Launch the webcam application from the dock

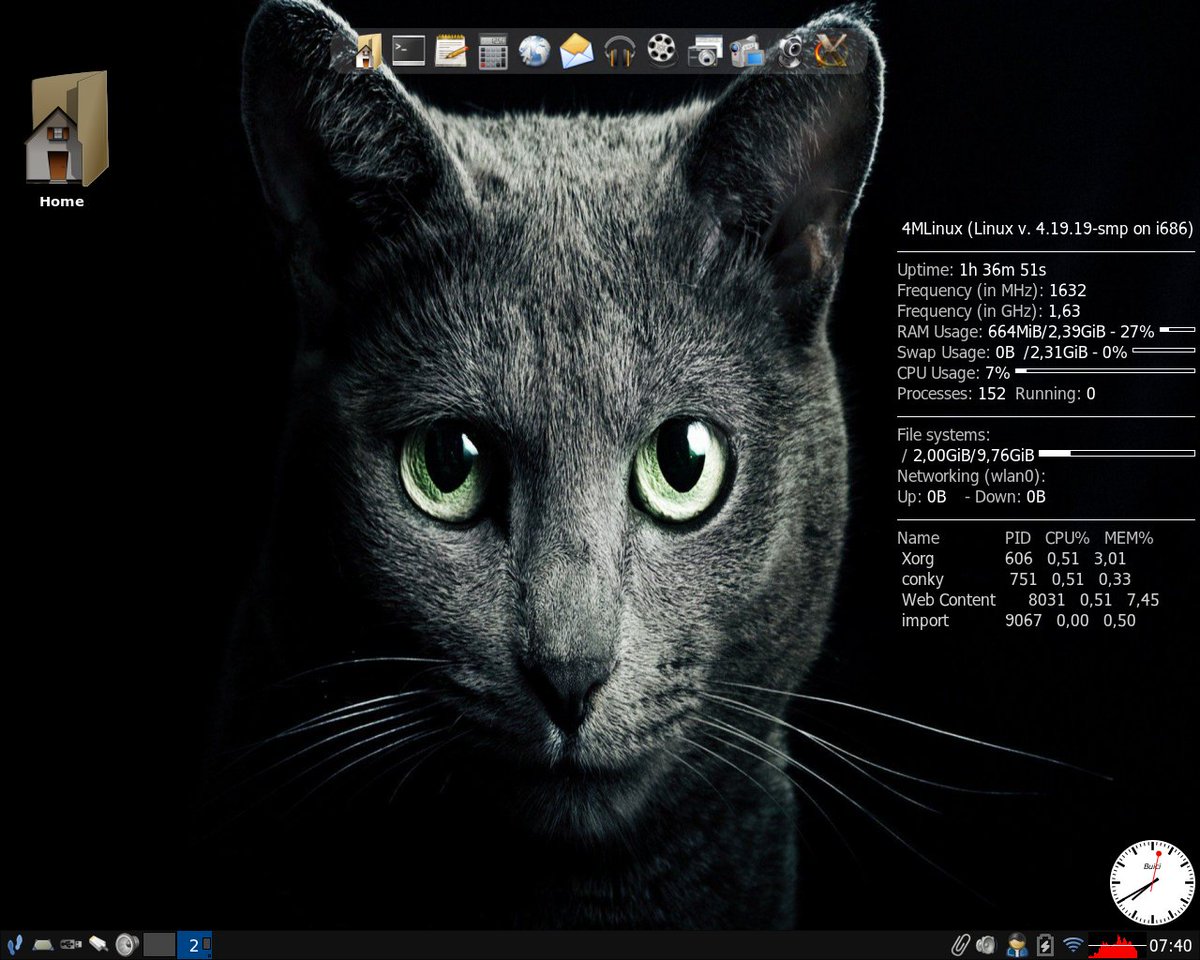(790, 50)
